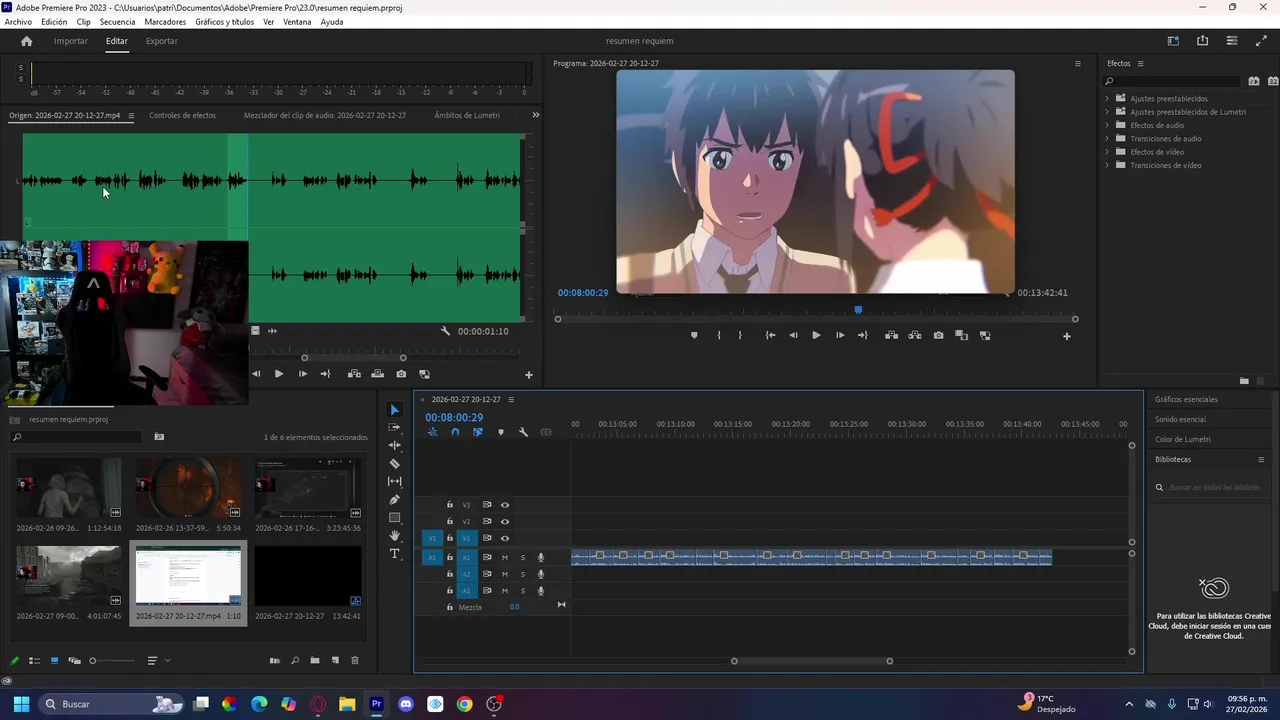Click the Windows Start button
Image resolution: width=1280 pixels, height=720 pixels.
pyautogui.click(x=21, y=704)
